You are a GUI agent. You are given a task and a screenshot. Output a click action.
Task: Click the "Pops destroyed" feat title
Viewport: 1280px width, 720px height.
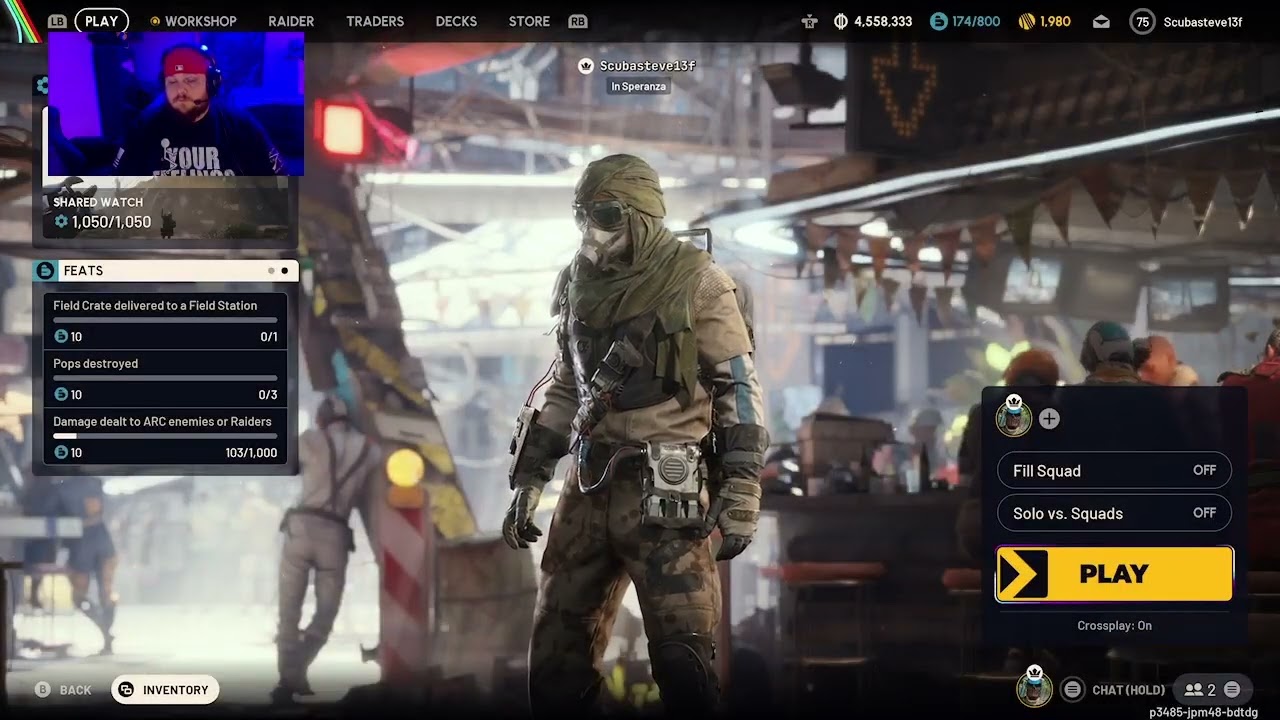pos(95,364)
